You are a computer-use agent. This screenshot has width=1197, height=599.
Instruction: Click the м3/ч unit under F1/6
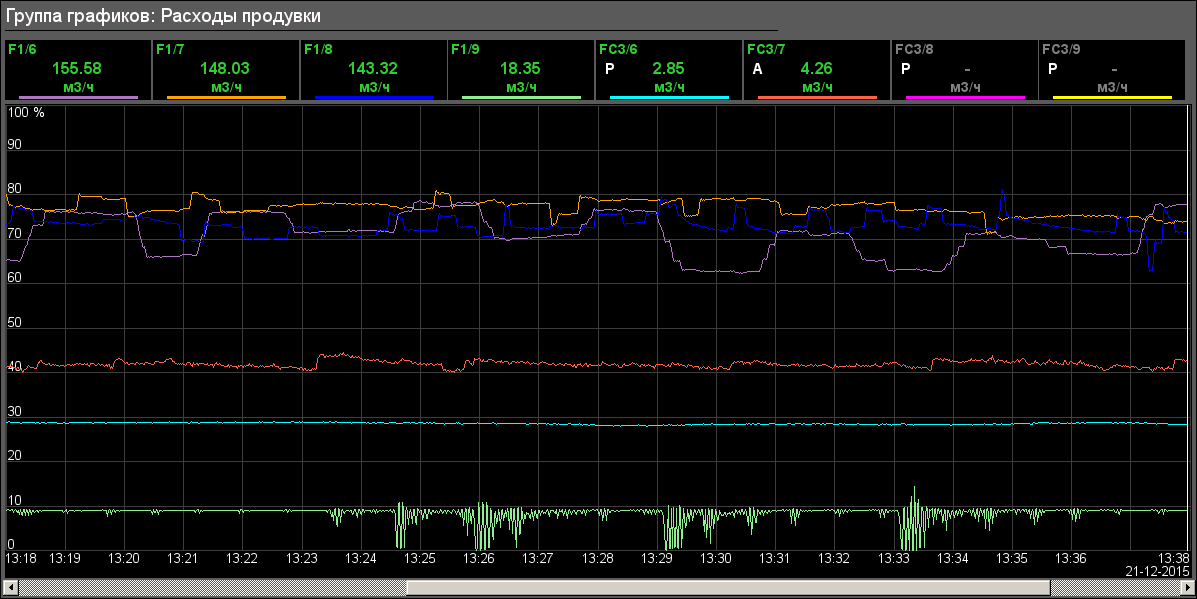tap(78, 87)
